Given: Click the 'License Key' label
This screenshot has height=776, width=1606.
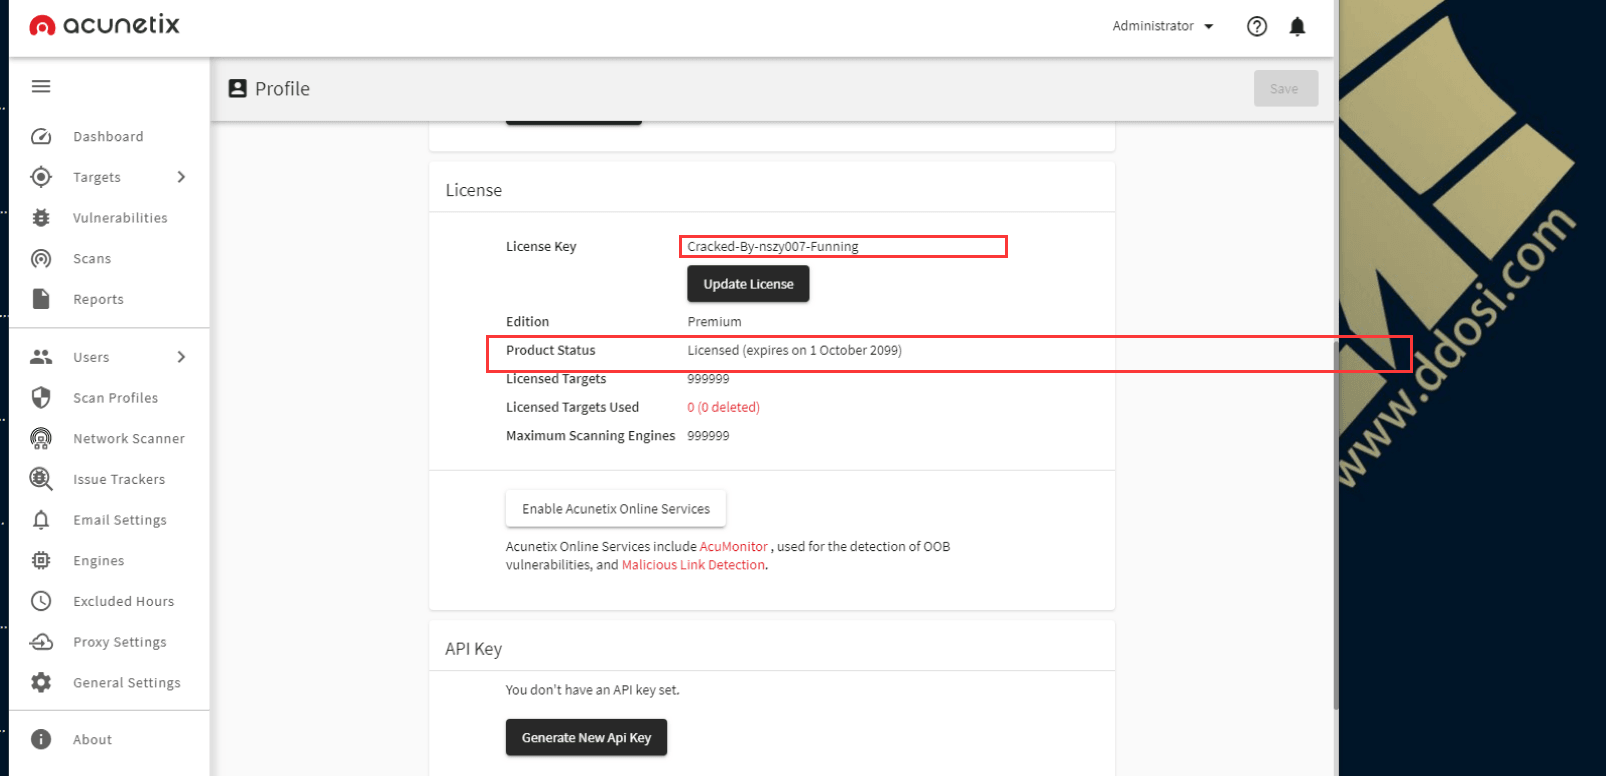Looking at the screenshot, I should pyautogui.click(x=541, y=247).
